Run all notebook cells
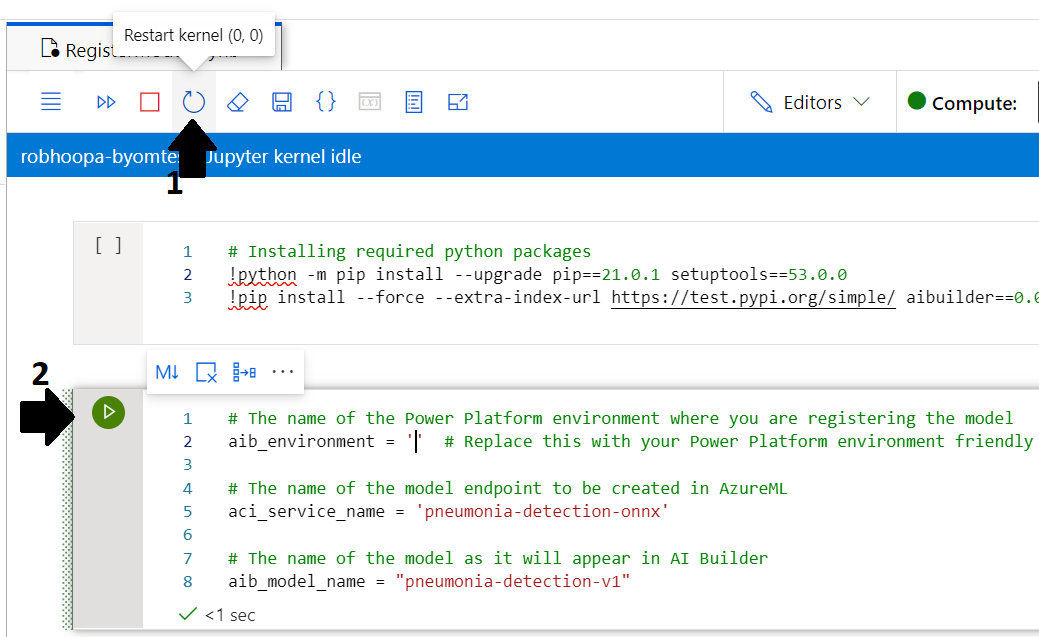This screenshot has height=637, width=1039. pyautogui.click(x=106, y=101)
